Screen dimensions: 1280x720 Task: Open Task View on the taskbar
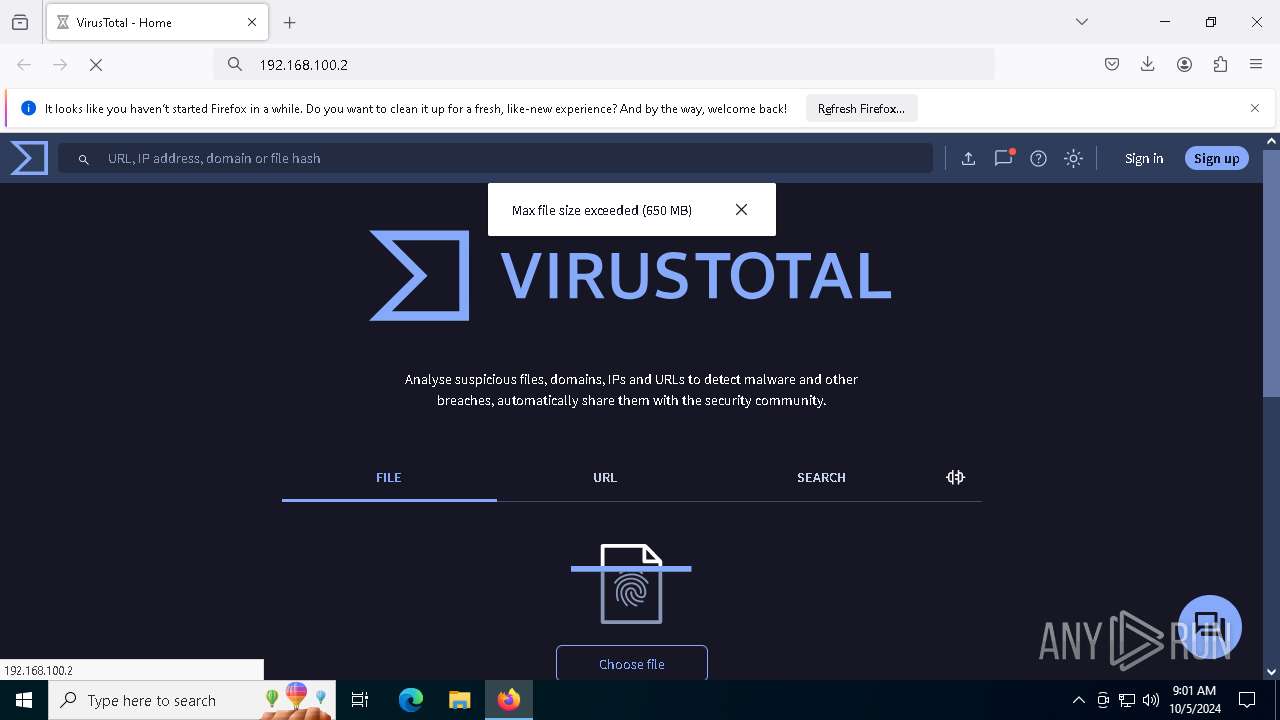click(x=360, y=700)
